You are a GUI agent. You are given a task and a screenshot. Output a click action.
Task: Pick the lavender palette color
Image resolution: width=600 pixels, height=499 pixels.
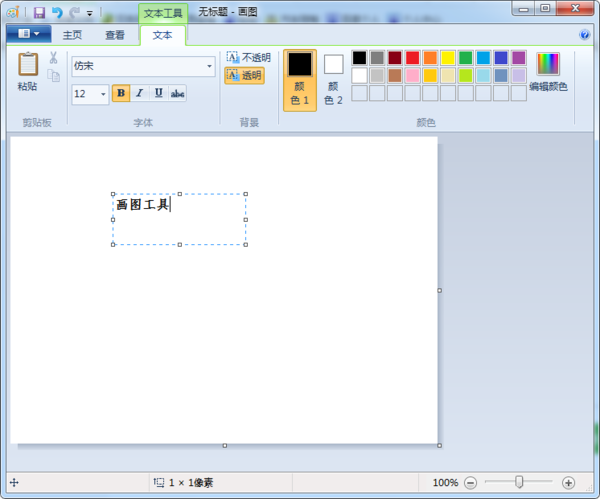tap(519, 75)
